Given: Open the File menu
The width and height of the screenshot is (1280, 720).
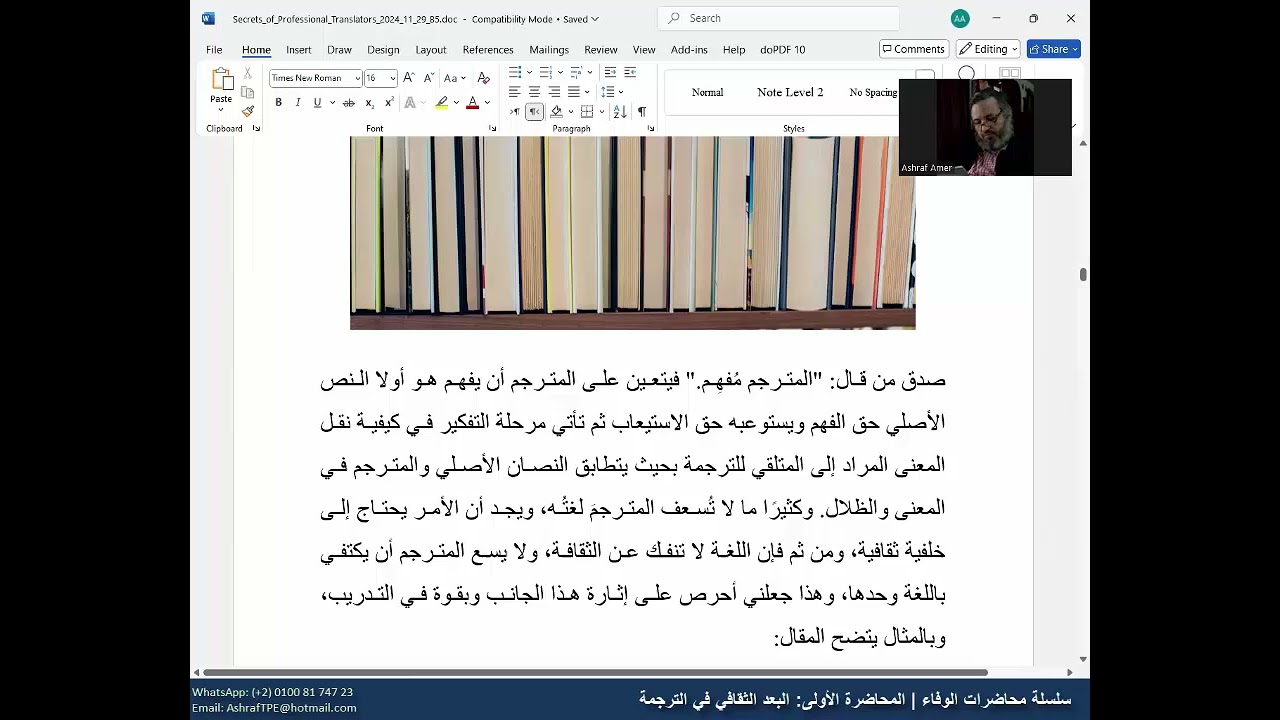Looking at the screenshot, I should [214, 49].
